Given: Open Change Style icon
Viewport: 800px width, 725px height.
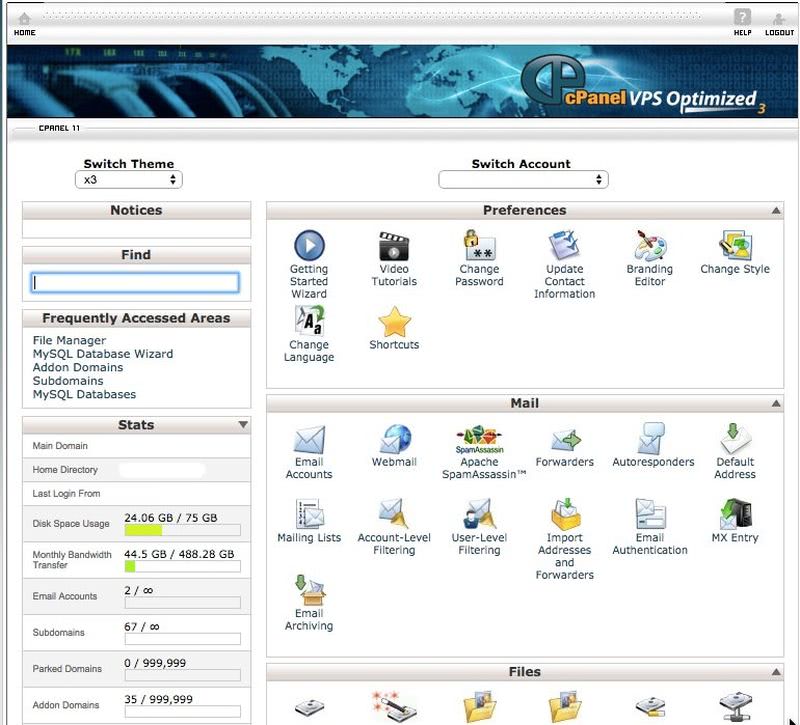Looking at the screenshot, I should pyautogui.click(x=735, y=245).
